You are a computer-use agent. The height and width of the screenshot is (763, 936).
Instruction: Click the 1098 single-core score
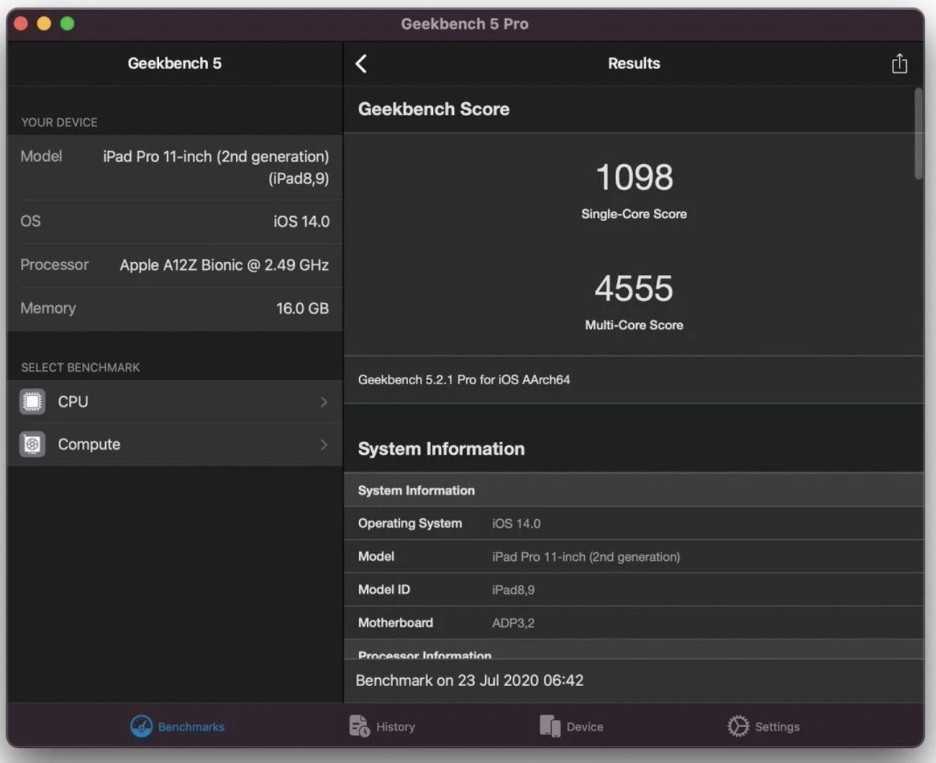(x=634, y=177)
